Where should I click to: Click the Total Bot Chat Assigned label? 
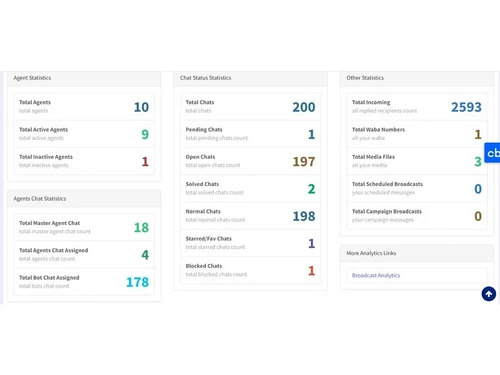click(x=49, y=278)
